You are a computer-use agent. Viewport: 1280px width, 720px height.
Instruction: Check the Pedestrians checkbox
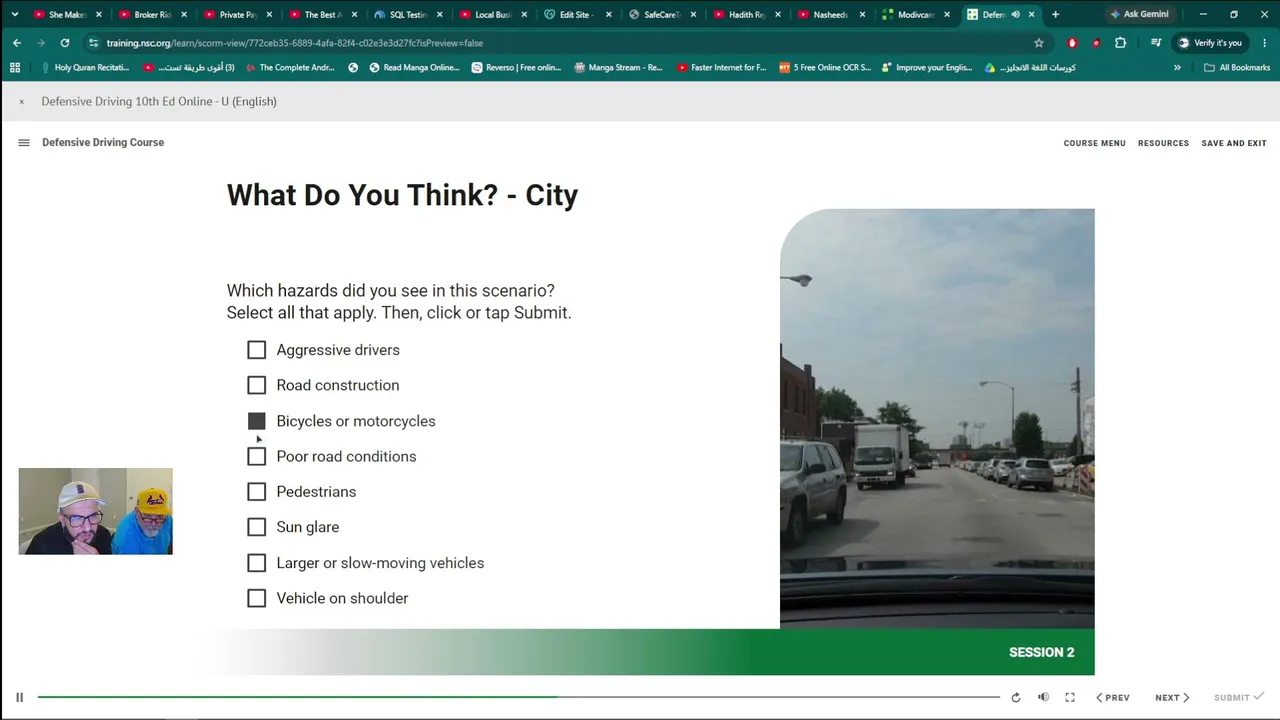pyautogui.click(x=257, y=492)
